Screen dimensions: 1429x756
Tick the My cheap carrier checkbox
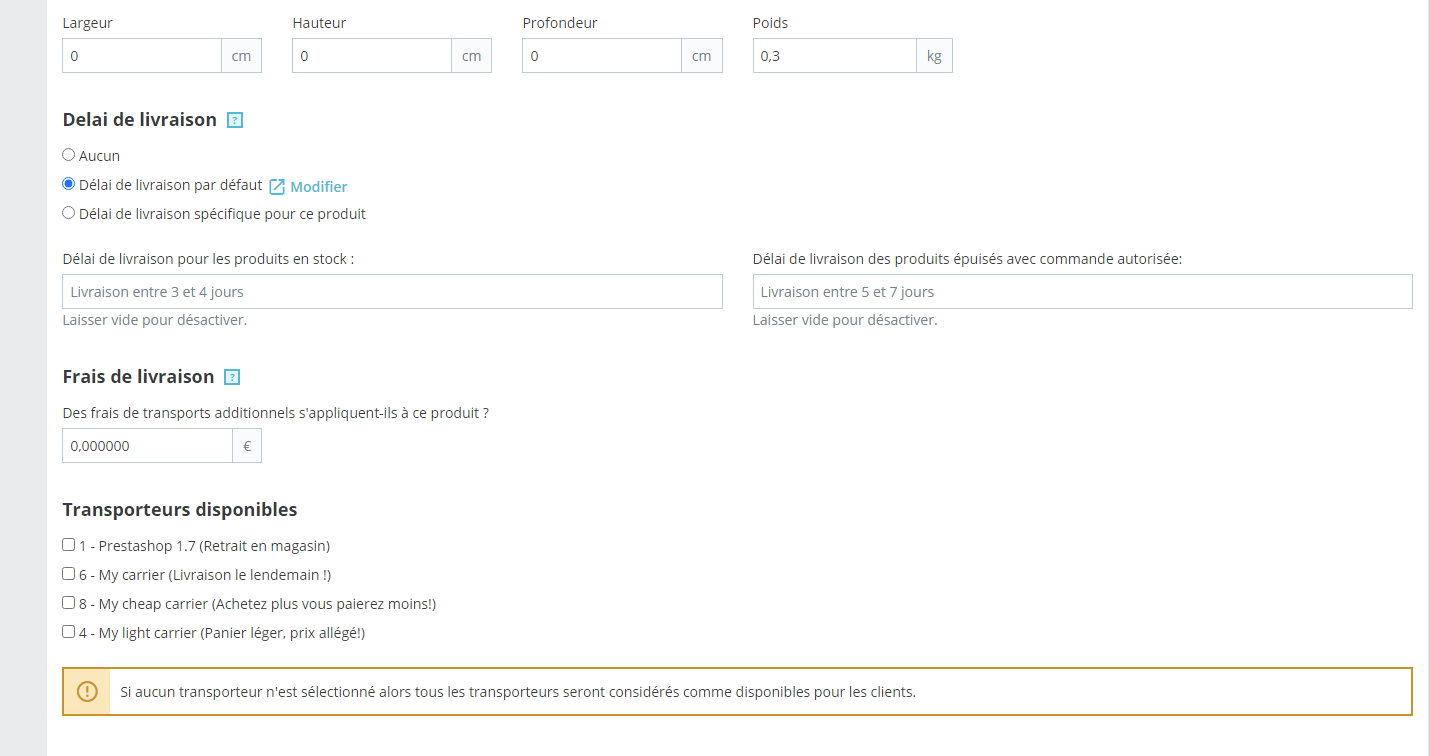click(x=69, y=603)
